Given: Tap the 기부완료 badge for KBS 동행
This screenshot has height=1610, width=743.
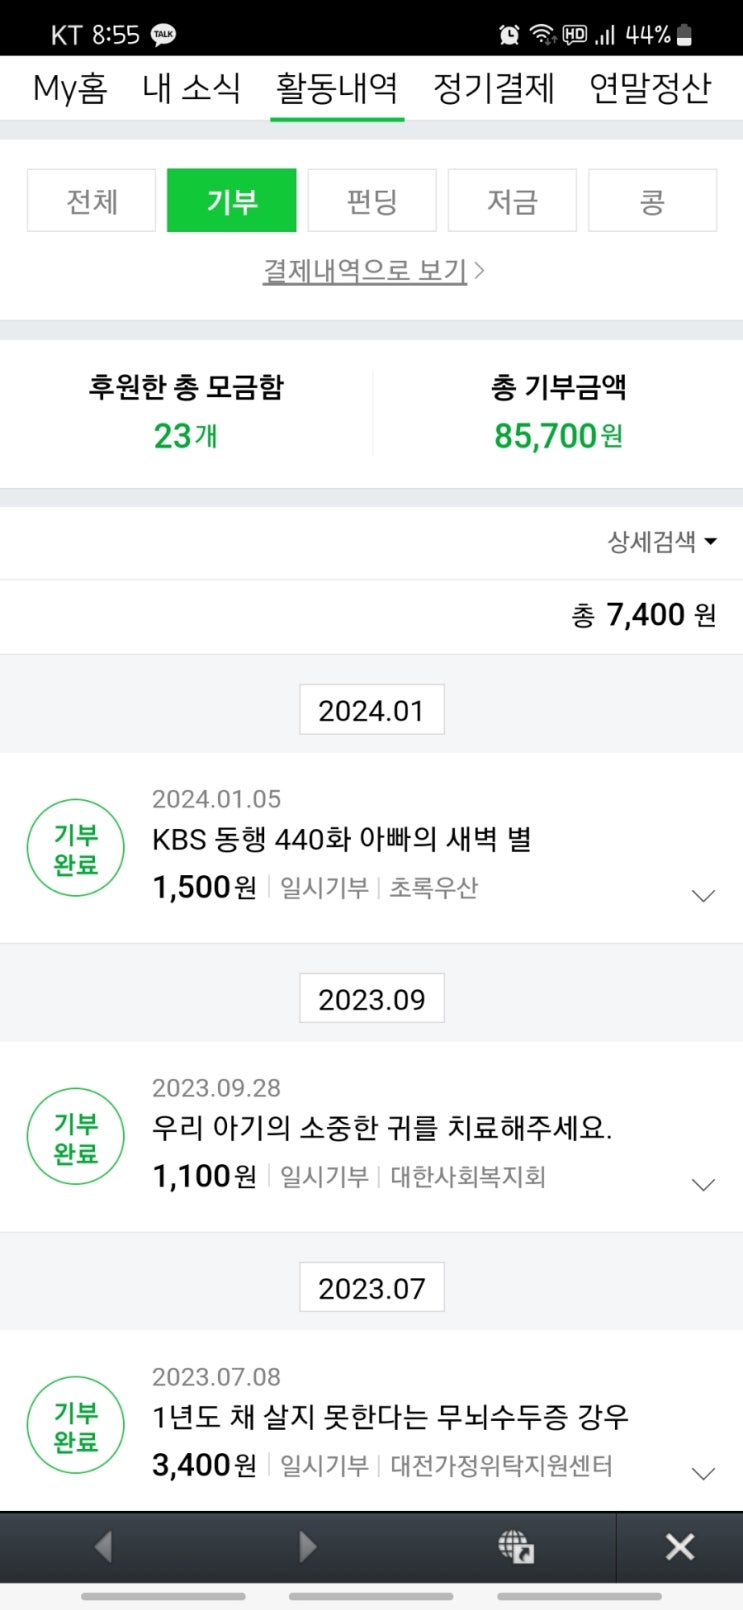Looking at the screenshot, I should tap(76, 848).
